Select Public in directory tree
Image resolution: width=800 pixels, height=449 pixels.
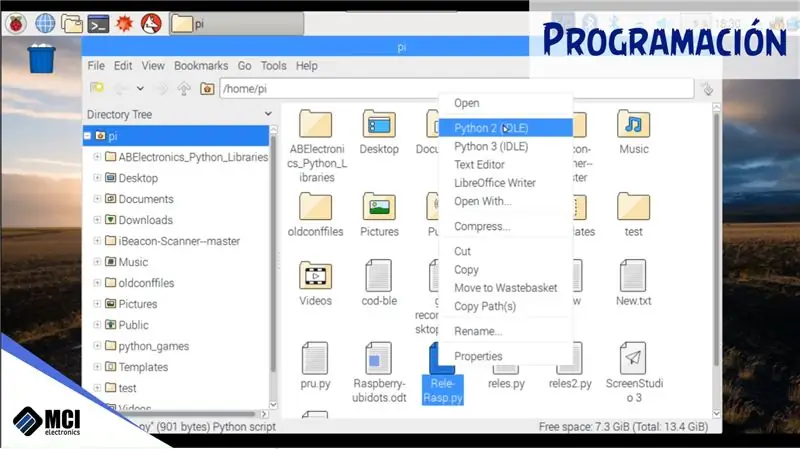coord(133,325)
